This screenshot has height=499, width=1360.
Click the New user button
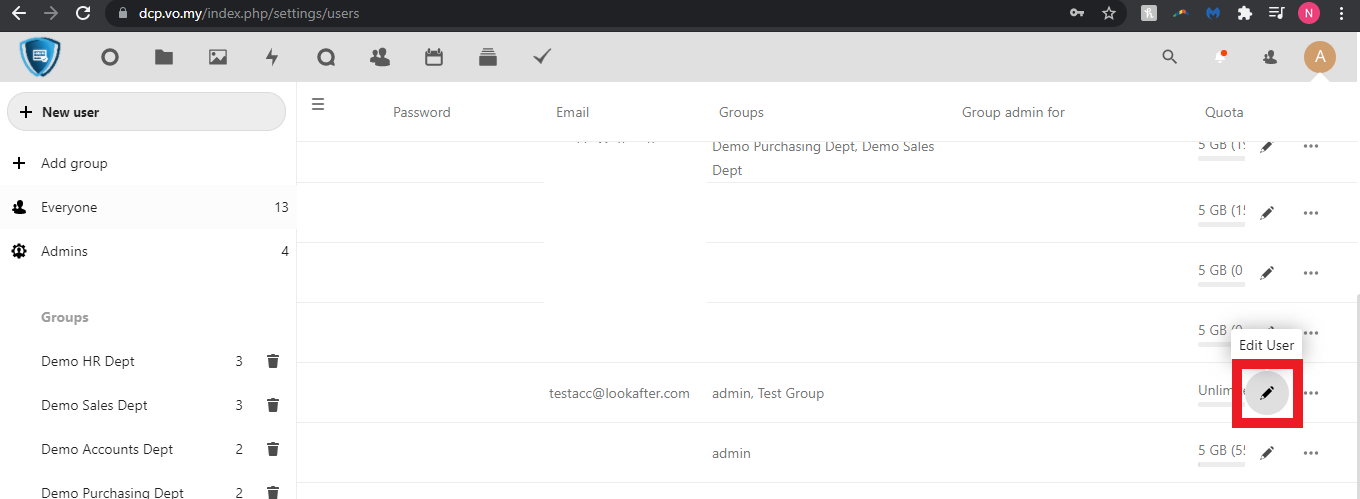point(146,112)
